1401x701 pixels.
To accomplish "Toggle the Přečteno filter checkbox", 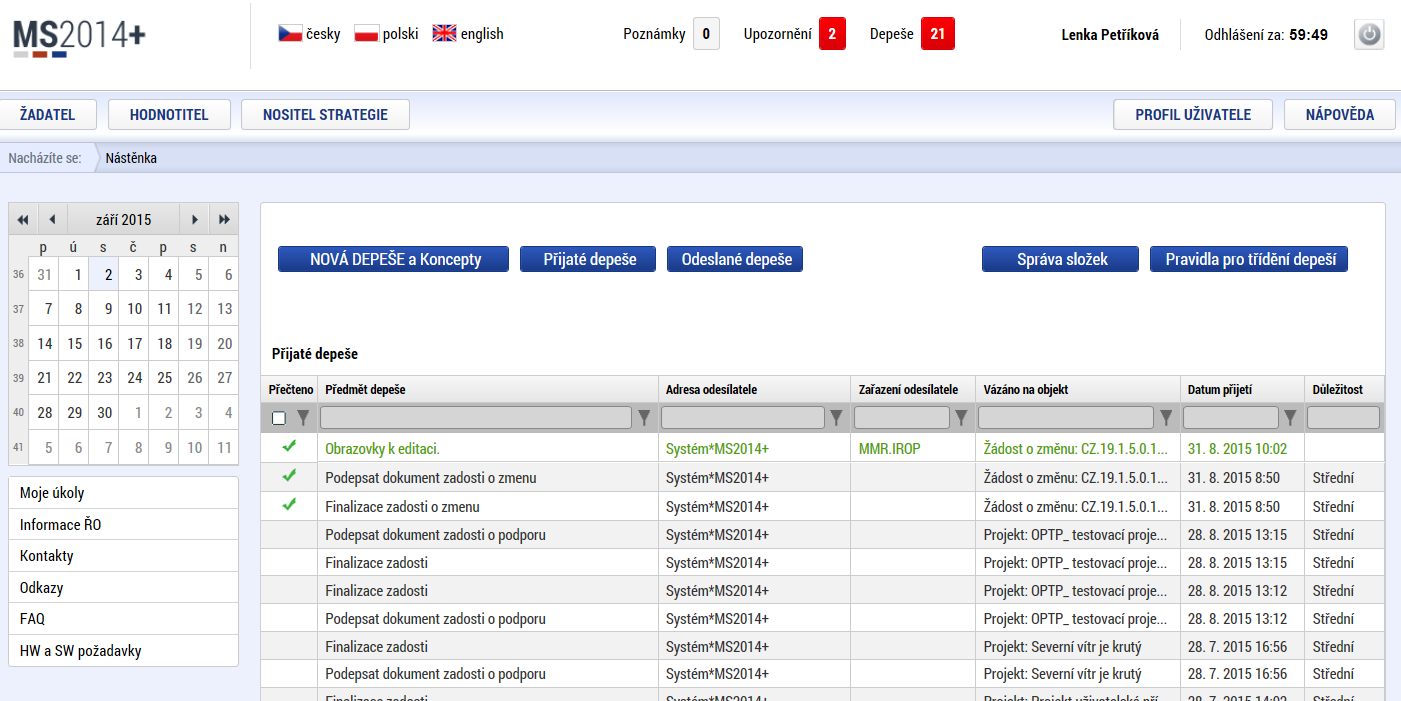I will 279,418.
